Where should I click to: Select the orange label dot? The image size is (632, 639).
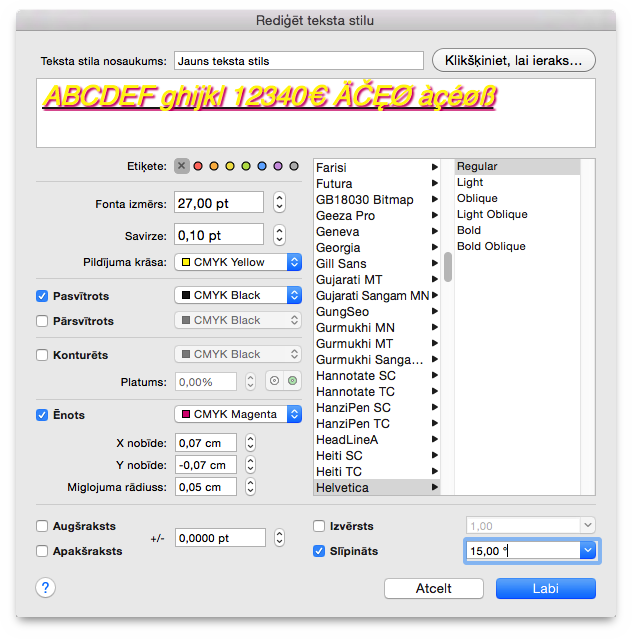214,166
